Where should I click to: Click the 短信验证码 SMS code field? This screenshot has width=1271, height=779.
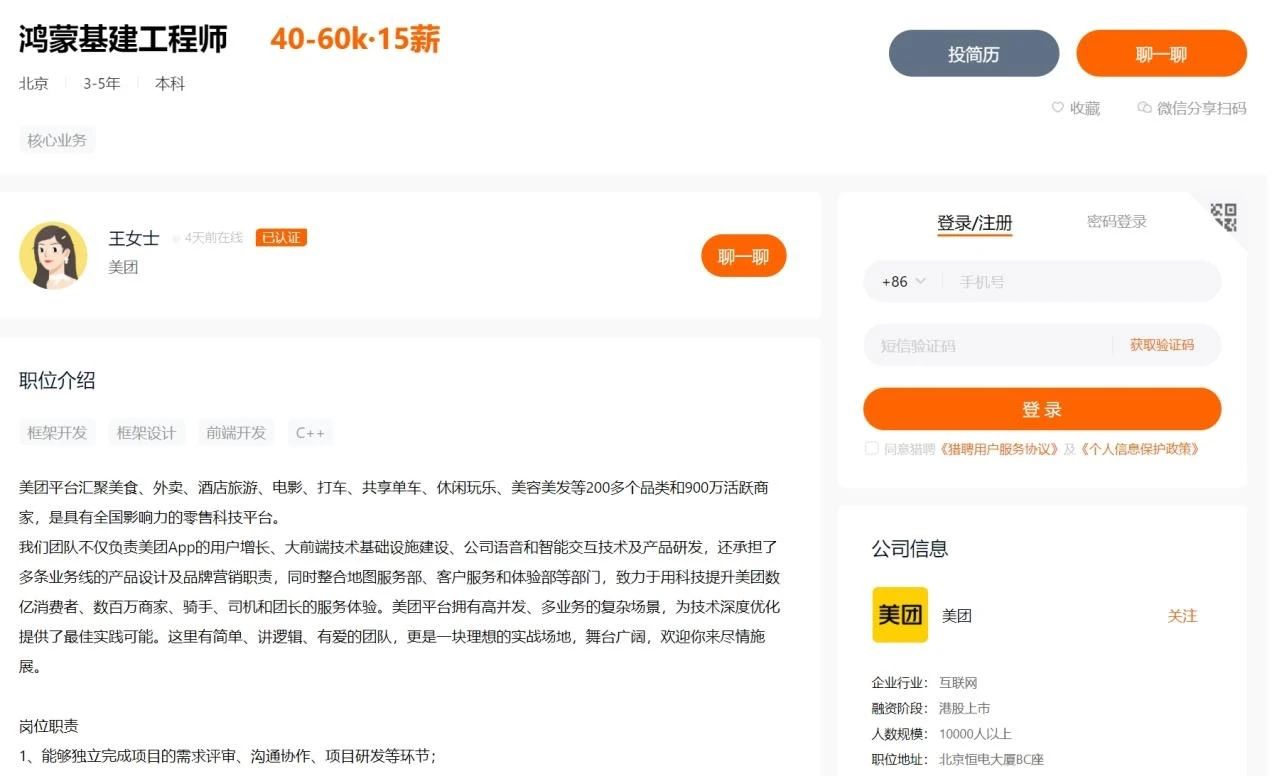[980, 345]
